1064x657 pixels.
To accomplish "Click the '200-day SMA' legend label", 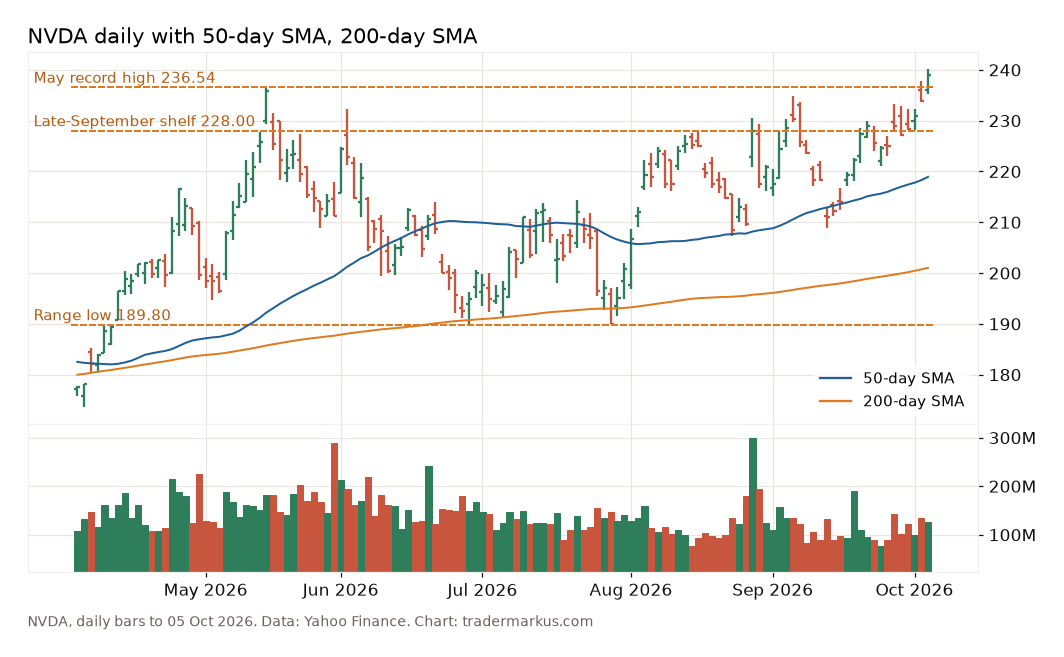I will point(913,401).
